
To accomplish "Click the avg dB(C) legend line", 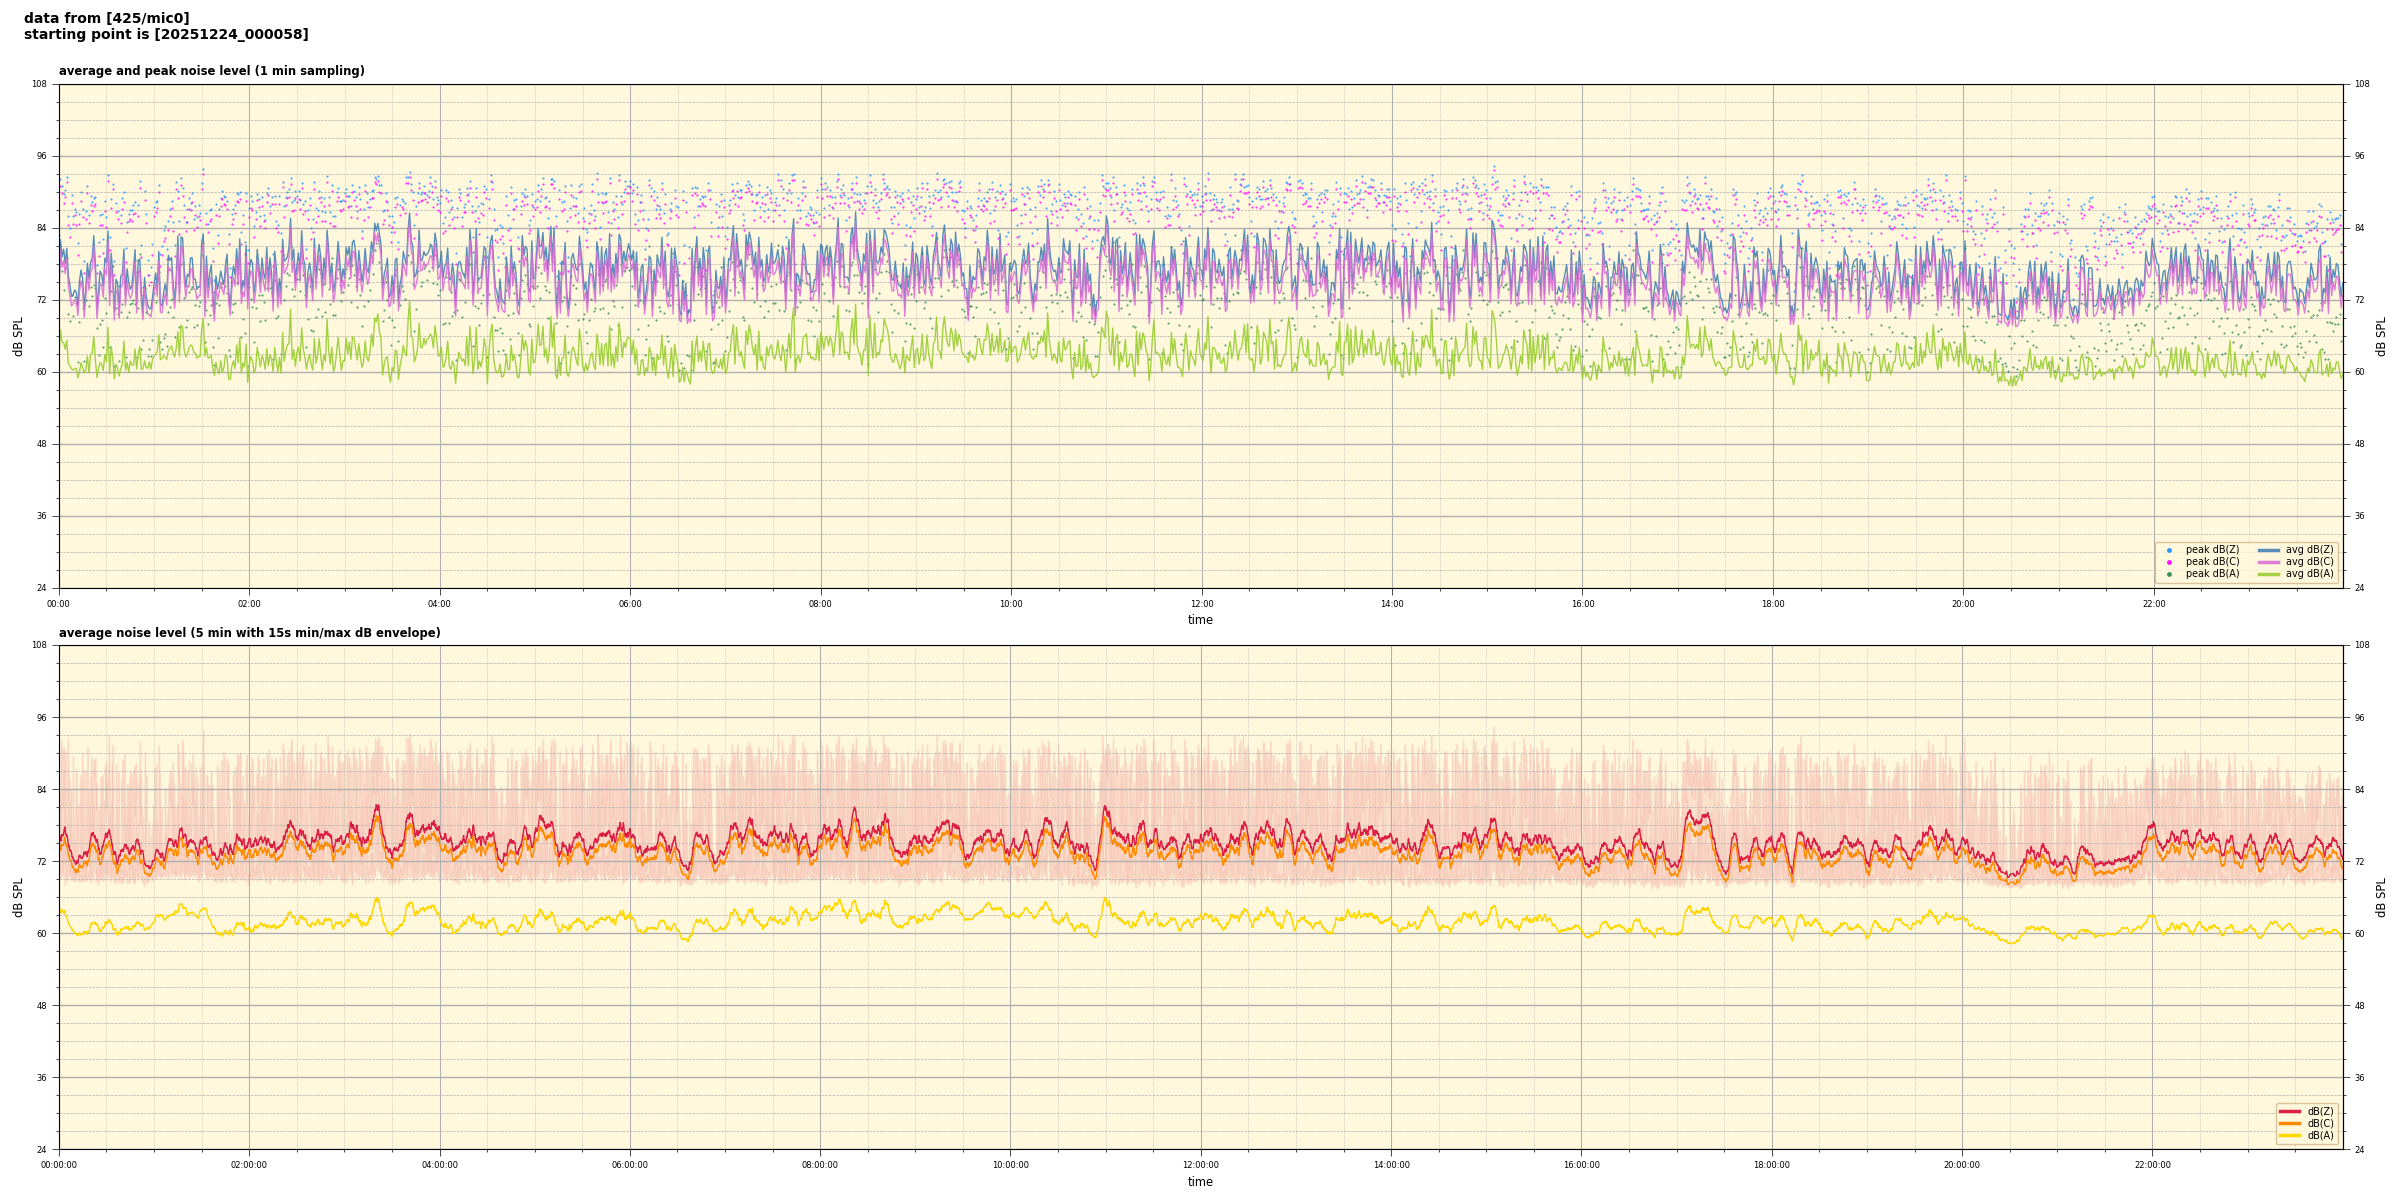I will click(x=2269, y=562).
